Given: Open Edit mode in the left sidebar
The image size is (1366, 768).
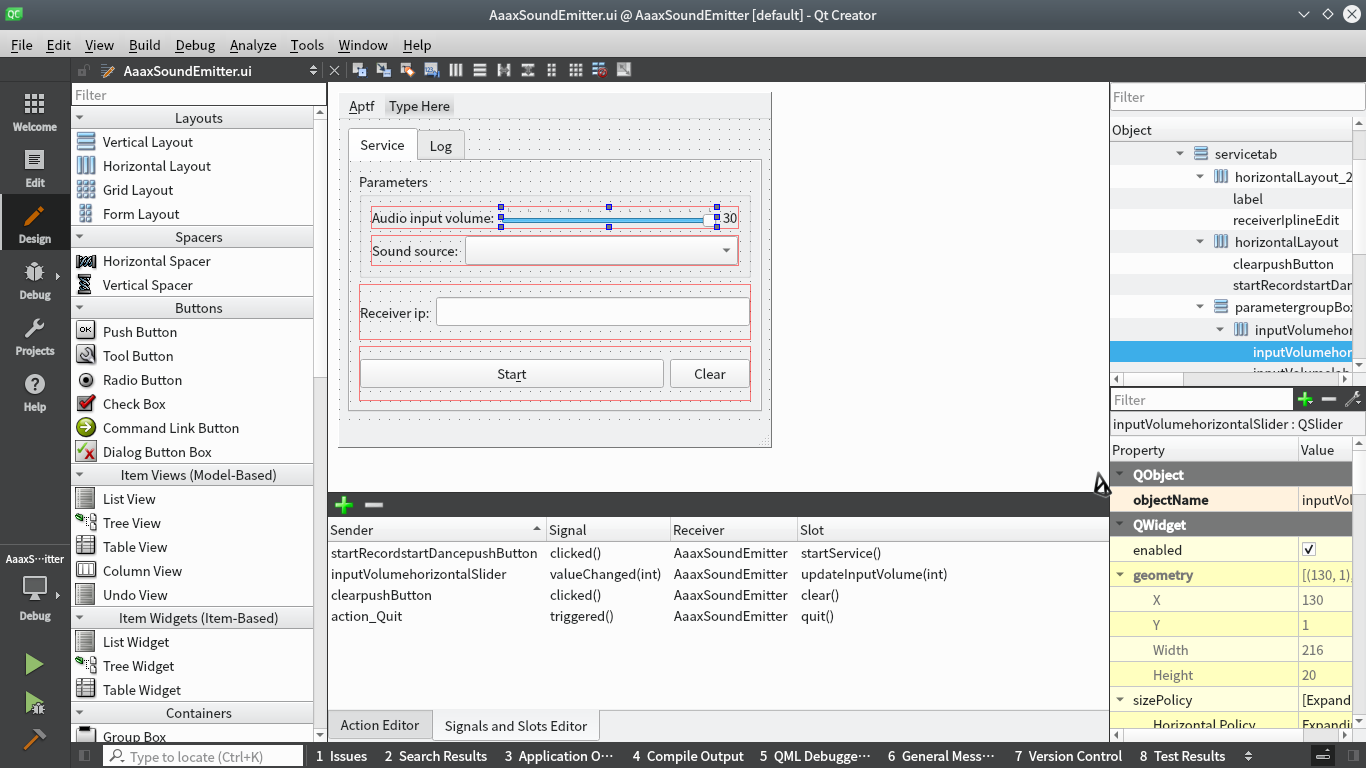Looking at the screenshot, I should pos(35,169).
